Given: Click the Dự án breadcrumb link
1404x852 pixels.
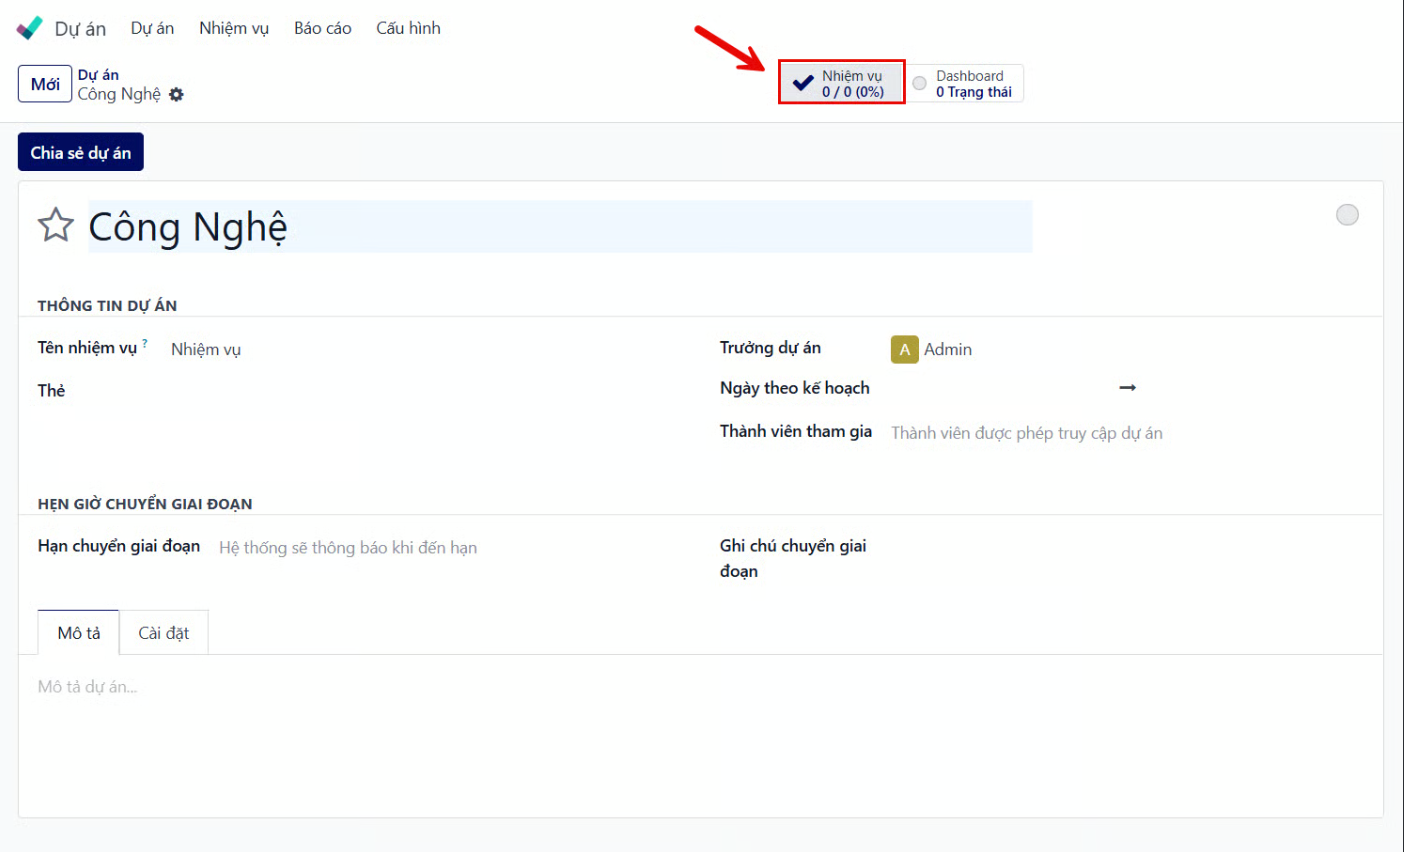Looking at the screenshot, I should coord(98,75).
